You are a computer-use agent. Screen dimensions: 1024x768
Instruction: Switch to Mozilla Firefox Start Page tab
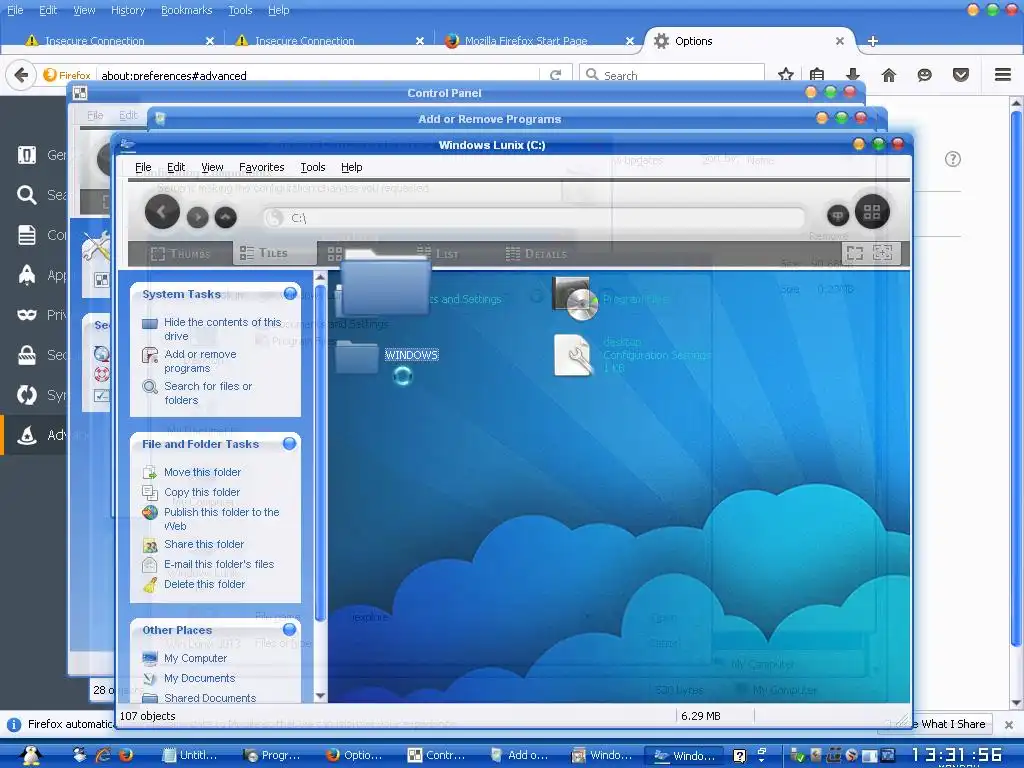point(539,40)
